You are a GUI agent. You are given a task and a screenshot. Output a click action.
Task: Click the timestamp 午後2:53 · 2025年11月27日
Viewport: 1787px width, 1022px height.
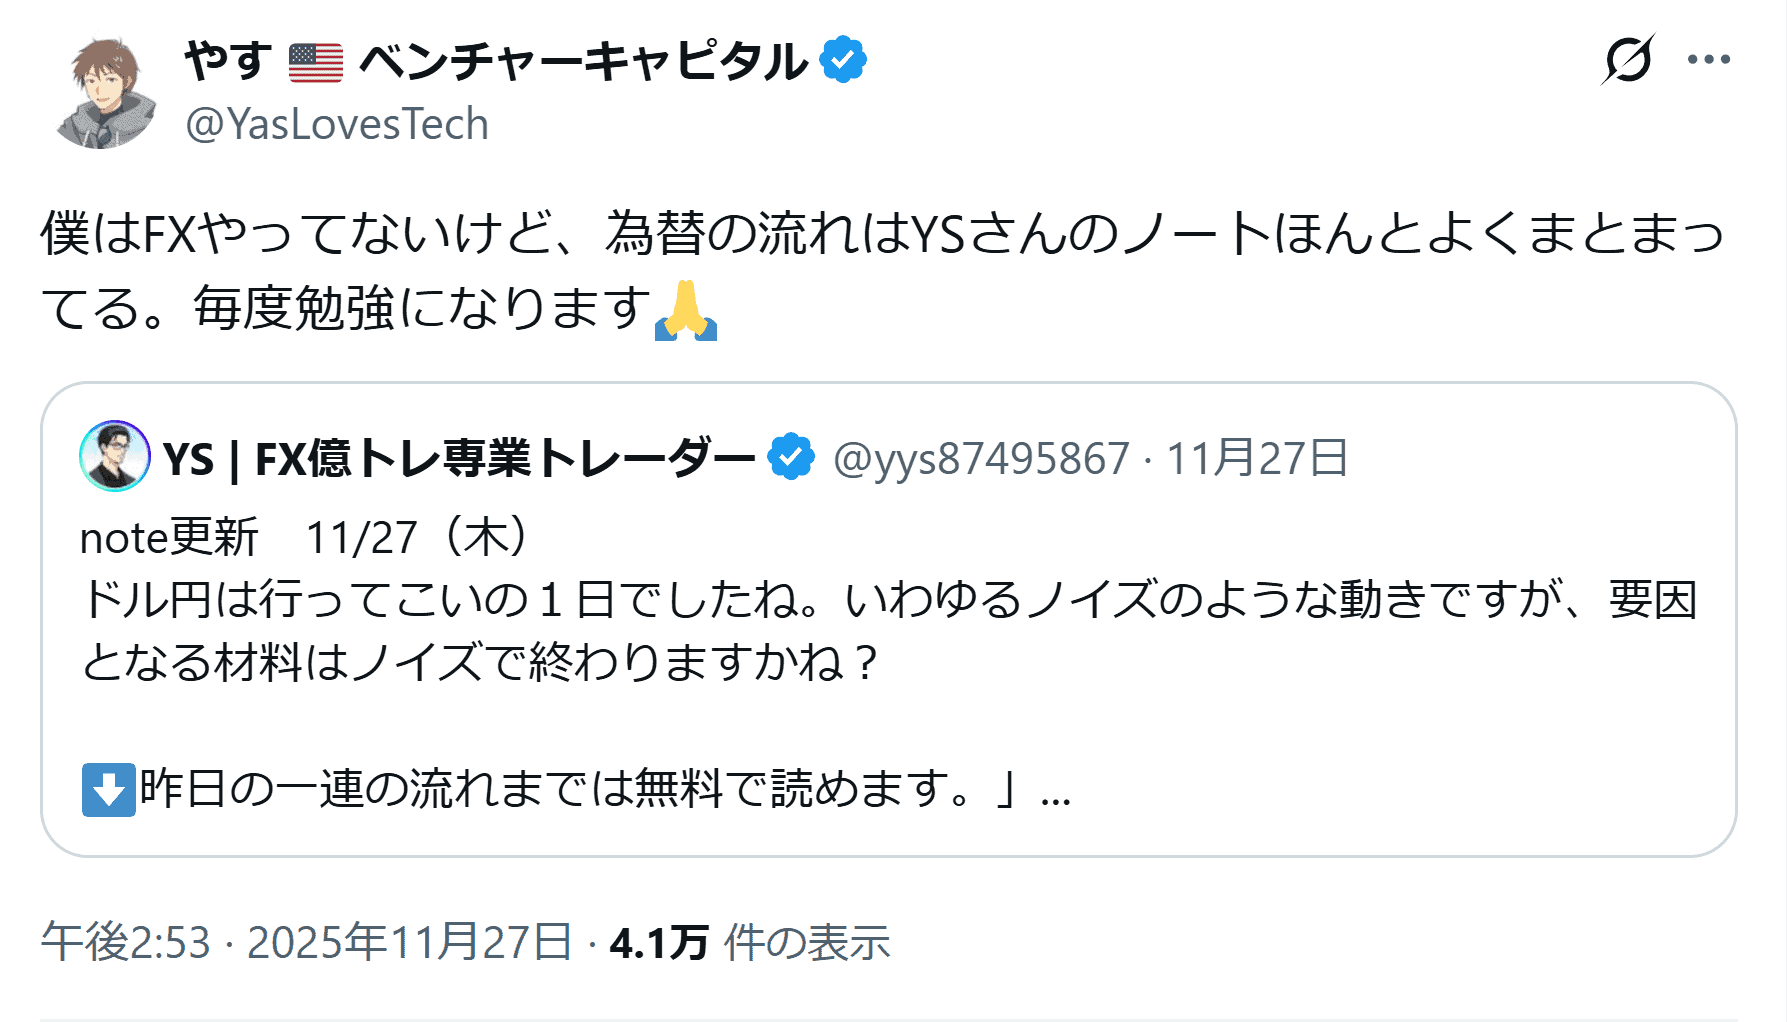(x=306, y=942)
